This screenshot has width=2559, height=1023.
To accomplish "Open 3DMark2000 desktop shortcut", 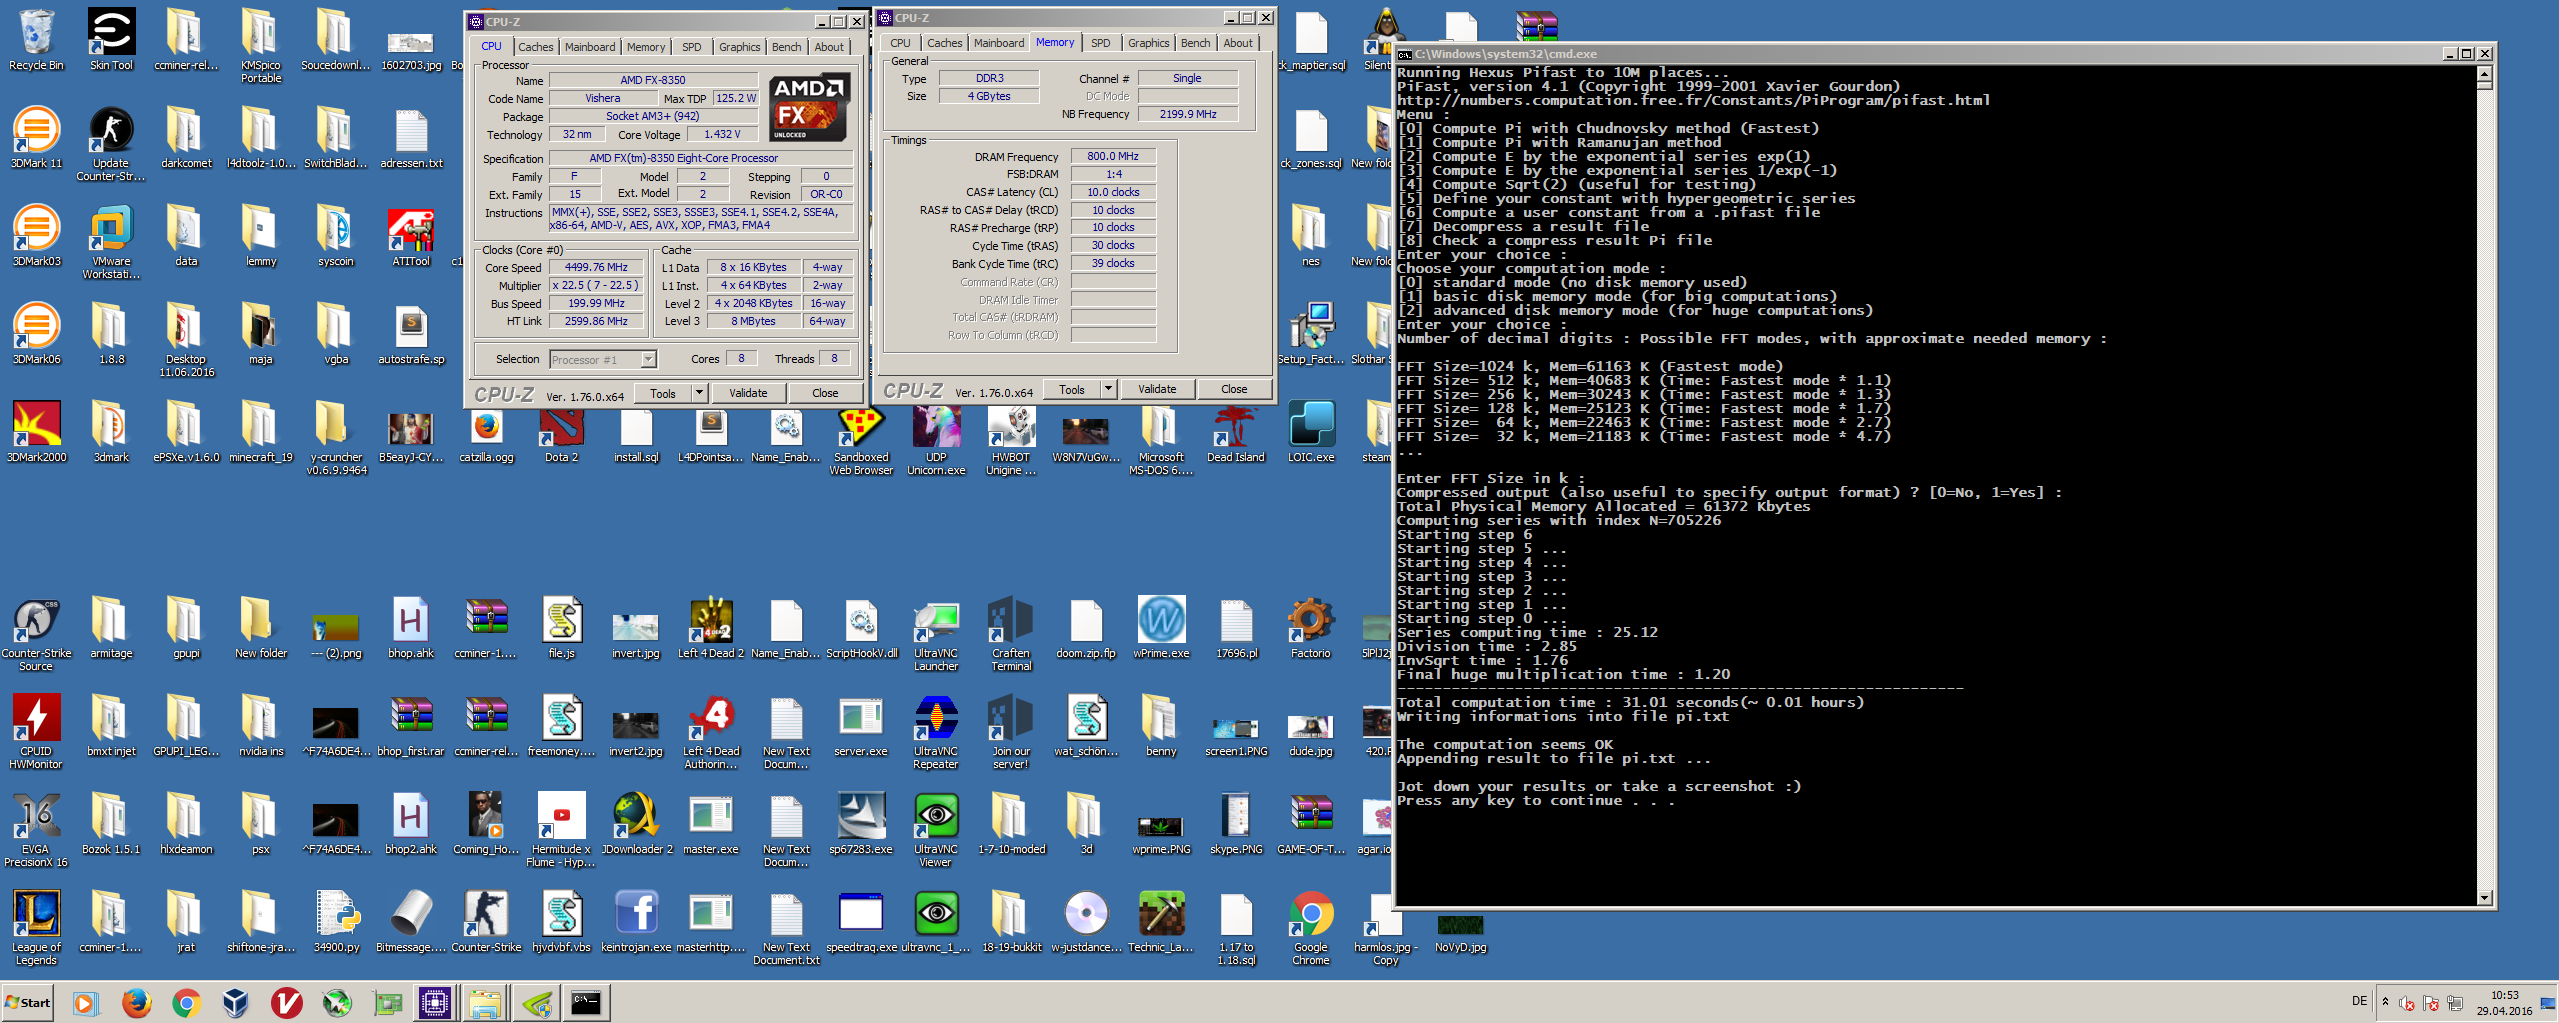I will coord(36,432).
